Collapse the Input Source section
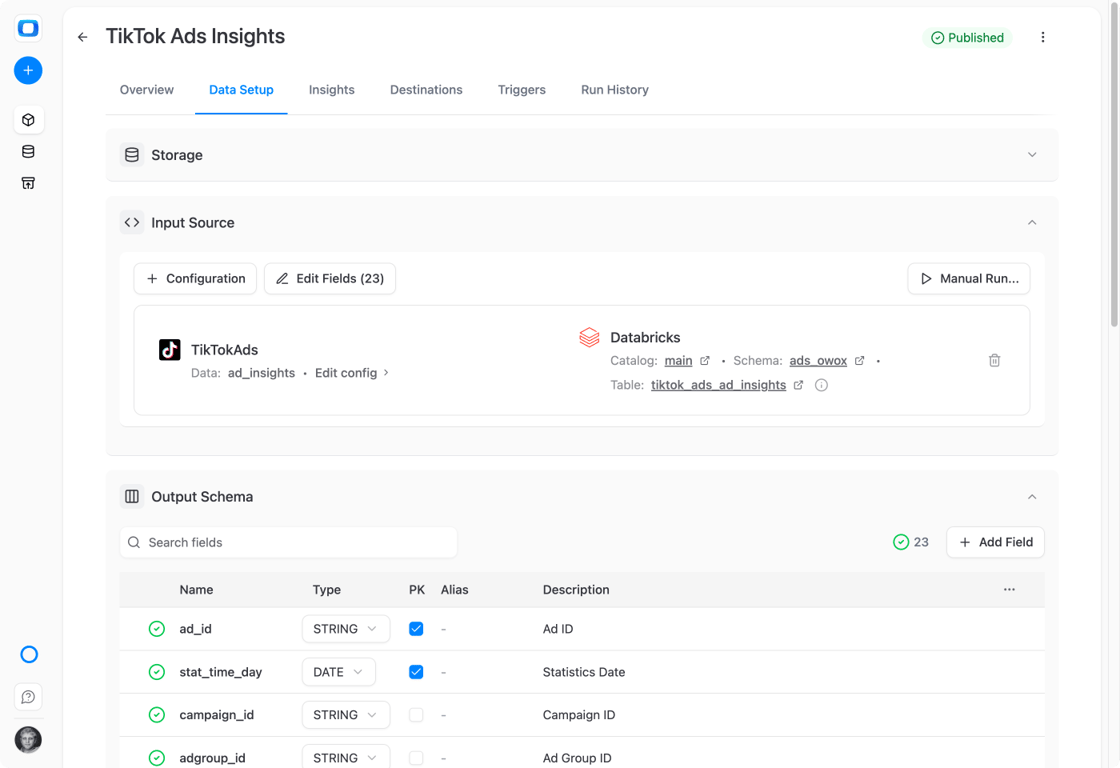1120x768 pixels. [x=1032, y=223]
